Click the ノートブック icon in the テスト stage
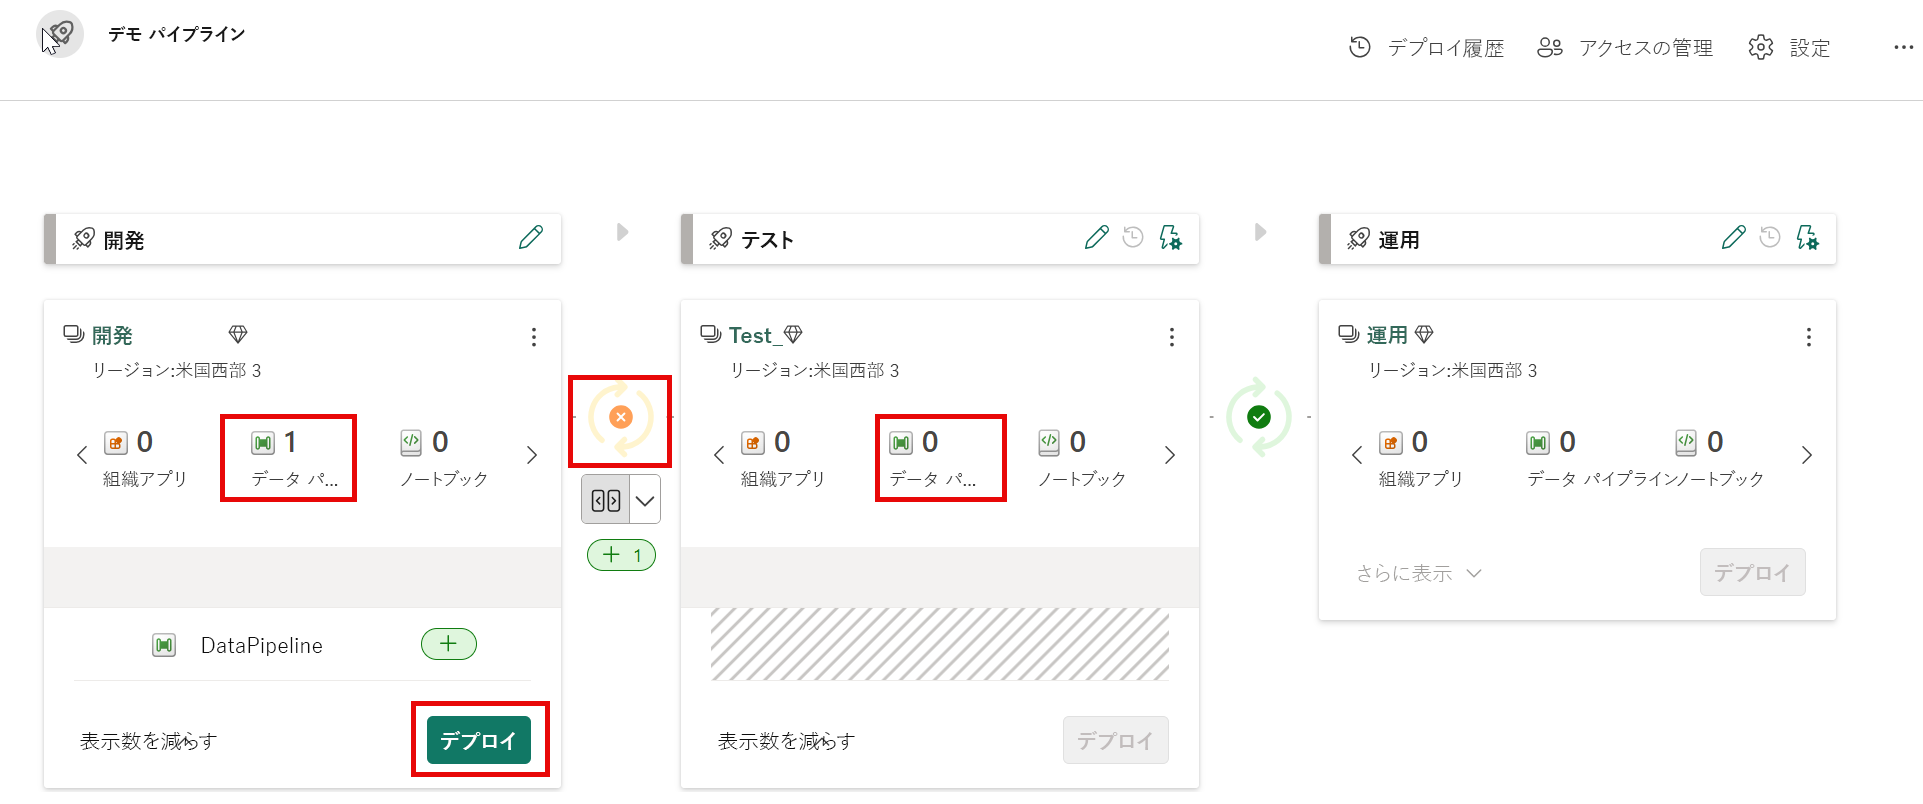Viewport: 1923px width, 804px height. pyautogui.click(x=1049, y=442)
